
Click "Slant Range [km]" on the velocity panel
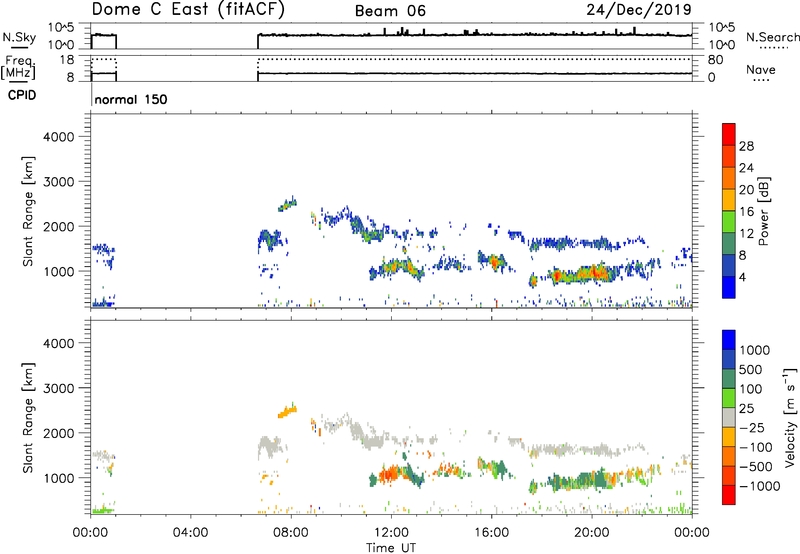[28, 417]
